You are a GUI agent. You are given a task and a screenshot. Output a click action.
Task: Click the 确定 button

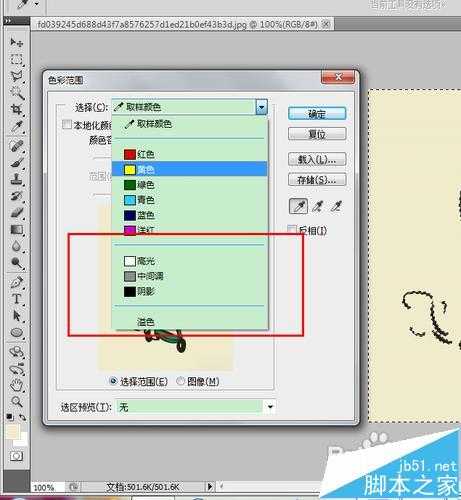[317, 114]
